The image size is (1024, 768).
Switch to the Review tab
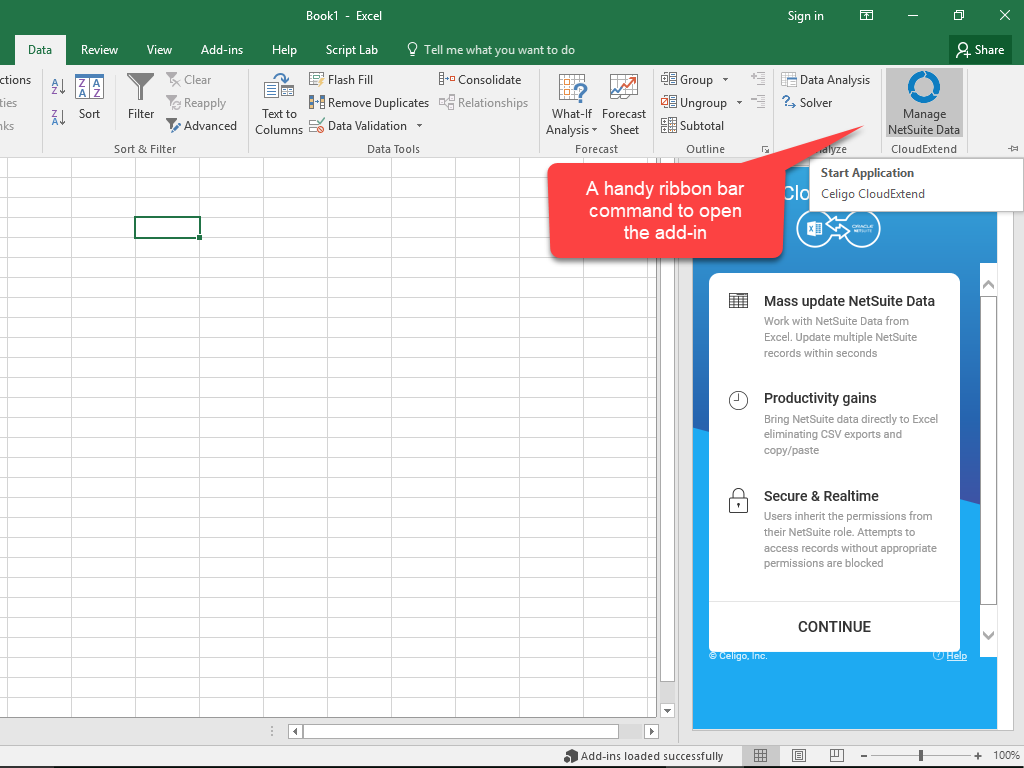click(x=99, y=50)
